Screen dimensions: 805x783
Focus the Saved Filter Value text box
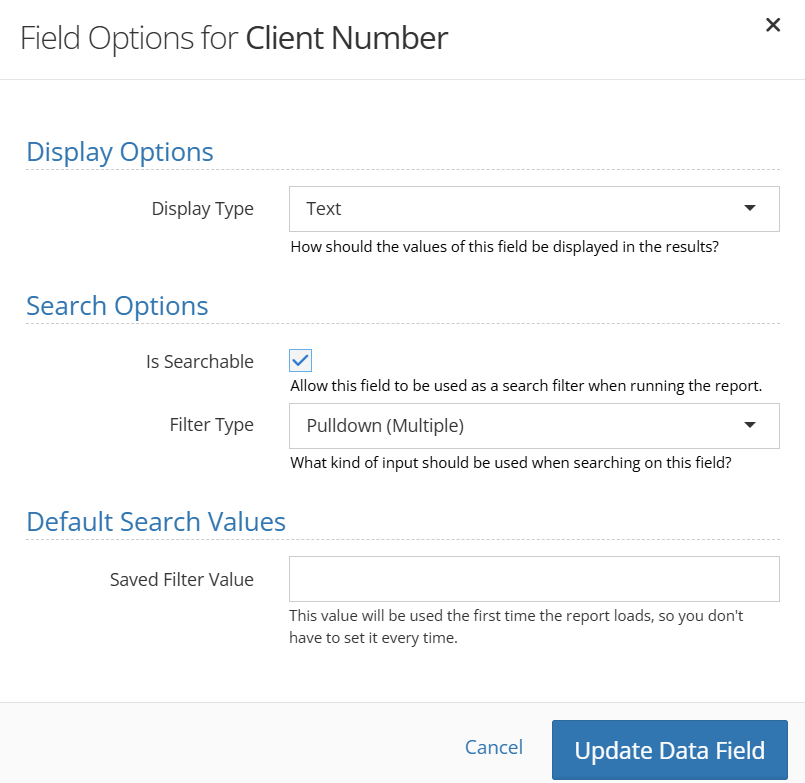[x=534, y=579]
